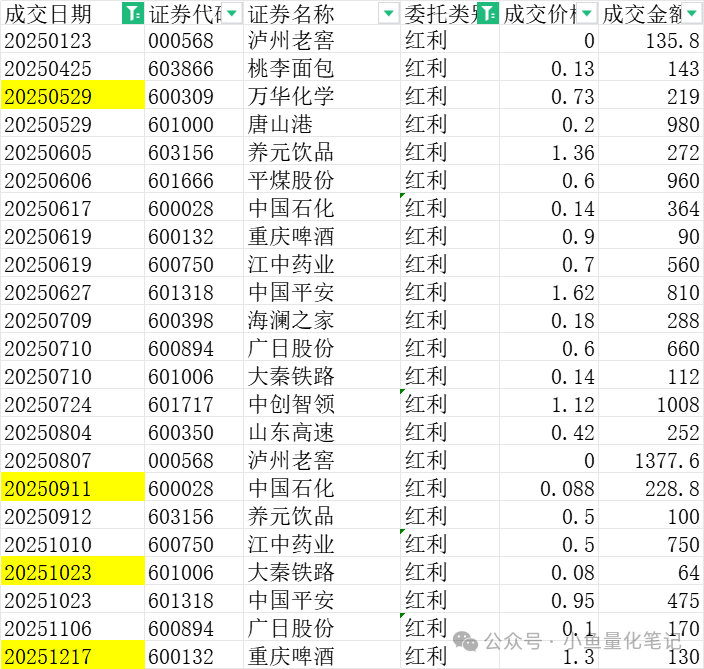Click date cell 20250425
This screenshot has width=704, height=669.
pyautogui.click(x=73, y=67)
